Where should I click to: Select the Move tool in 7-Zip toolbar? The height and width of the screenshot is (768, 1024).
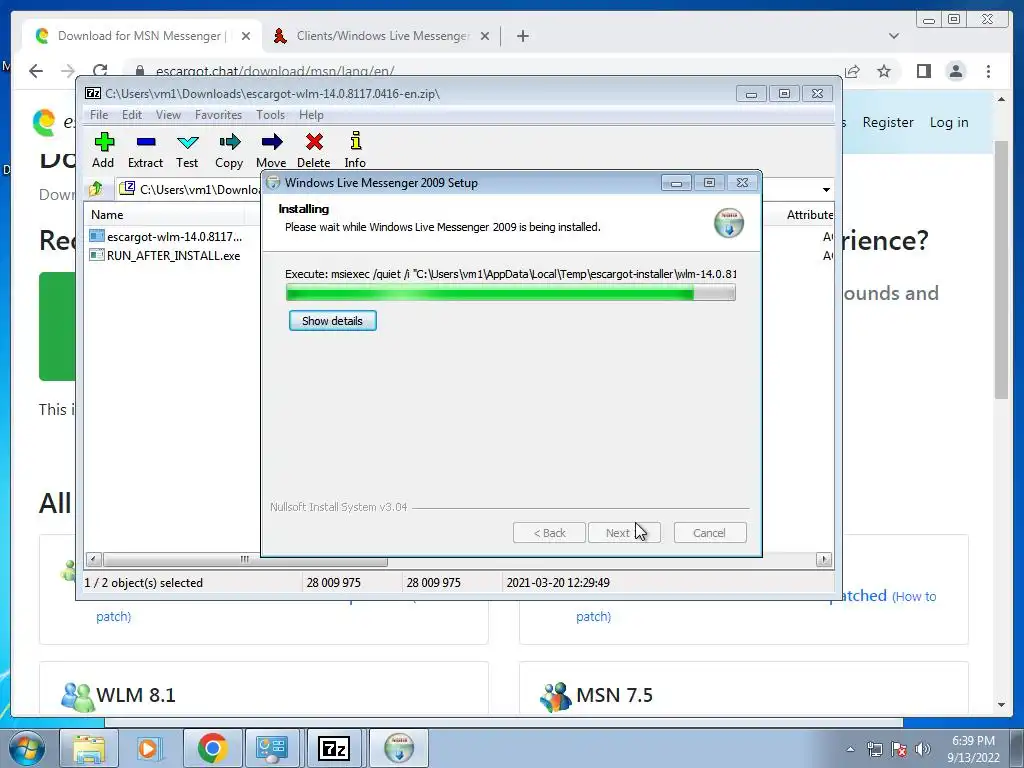click(271, 150)
